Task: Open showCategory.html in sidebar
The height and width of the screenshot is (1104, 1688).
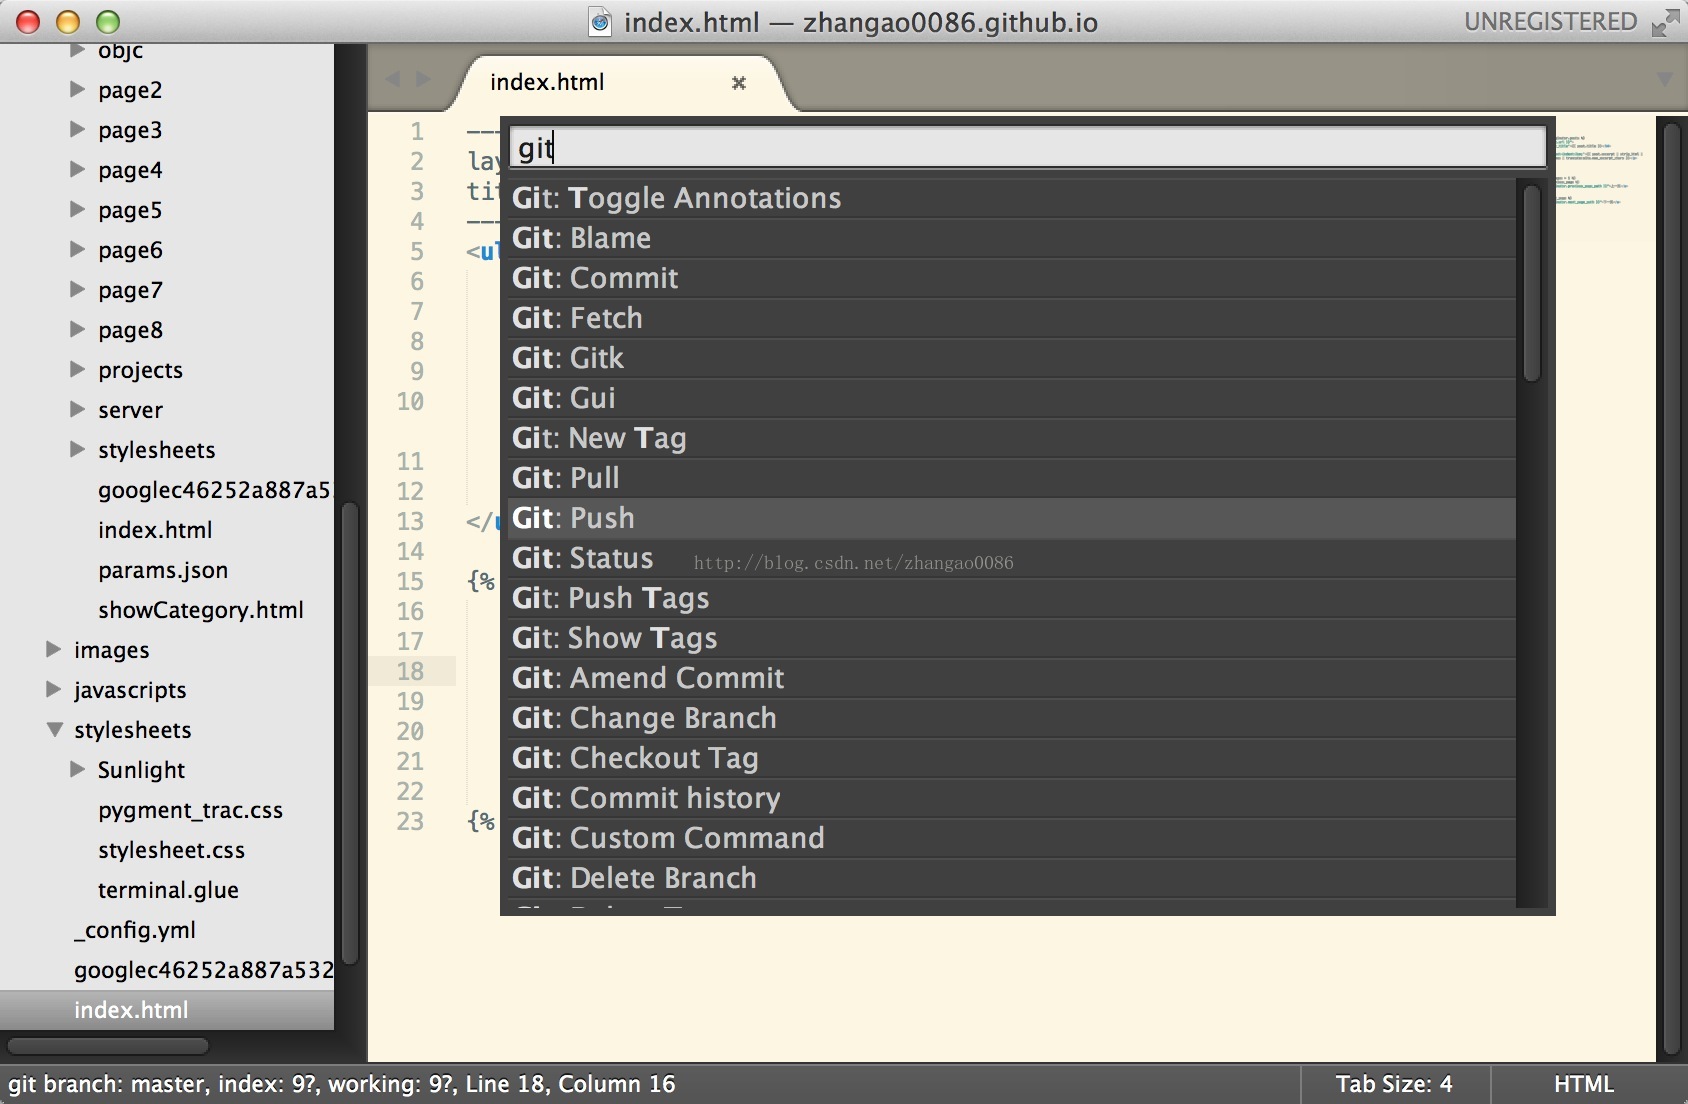Action: coord(200,610)
